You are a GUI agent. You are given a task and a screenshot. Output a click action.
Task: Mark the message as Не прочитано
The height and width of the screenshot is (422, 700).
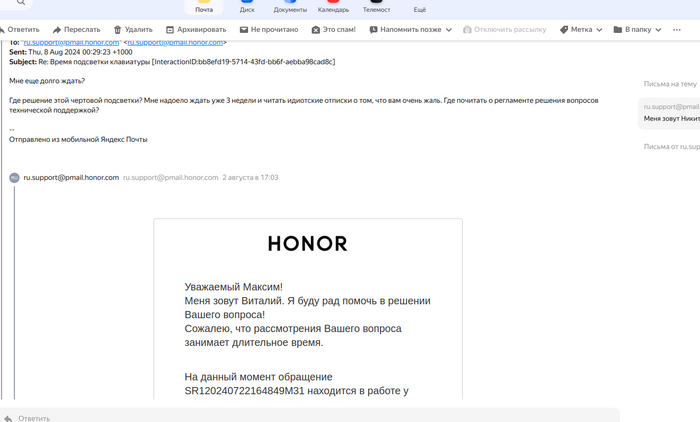(269, 30)
